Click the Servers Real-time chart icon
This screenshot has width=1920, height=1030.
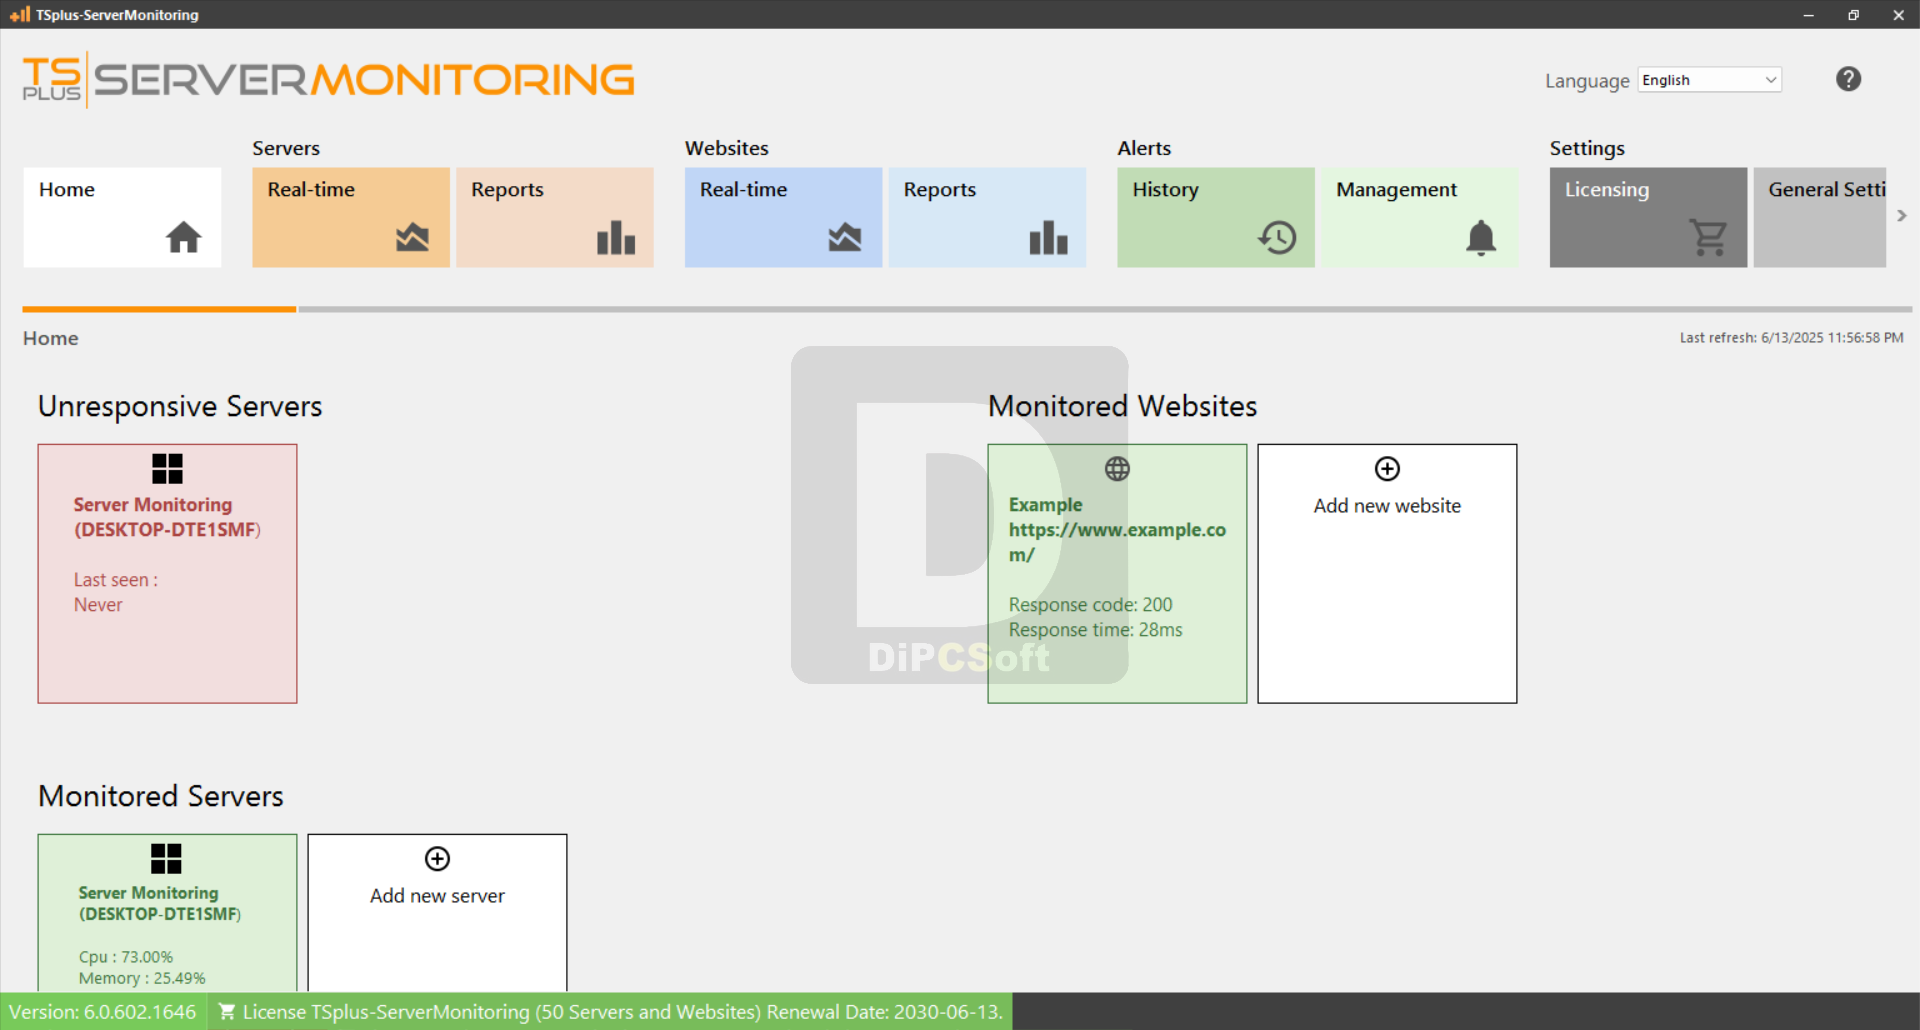click(412, 238)
